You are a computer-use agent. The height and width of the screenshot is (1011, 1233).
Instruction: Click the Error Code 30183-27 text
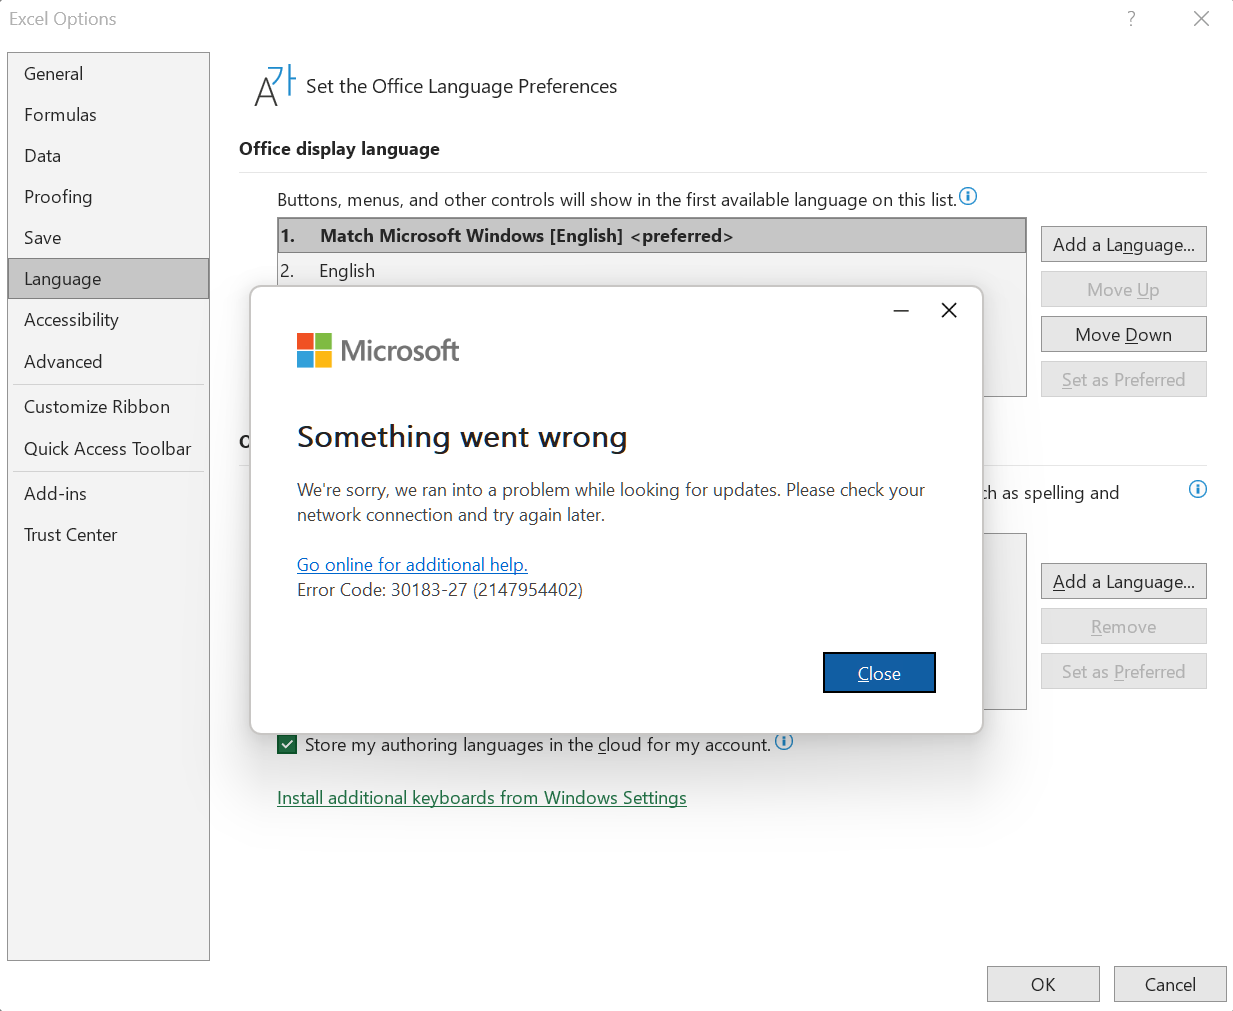[x=440, y=590]
